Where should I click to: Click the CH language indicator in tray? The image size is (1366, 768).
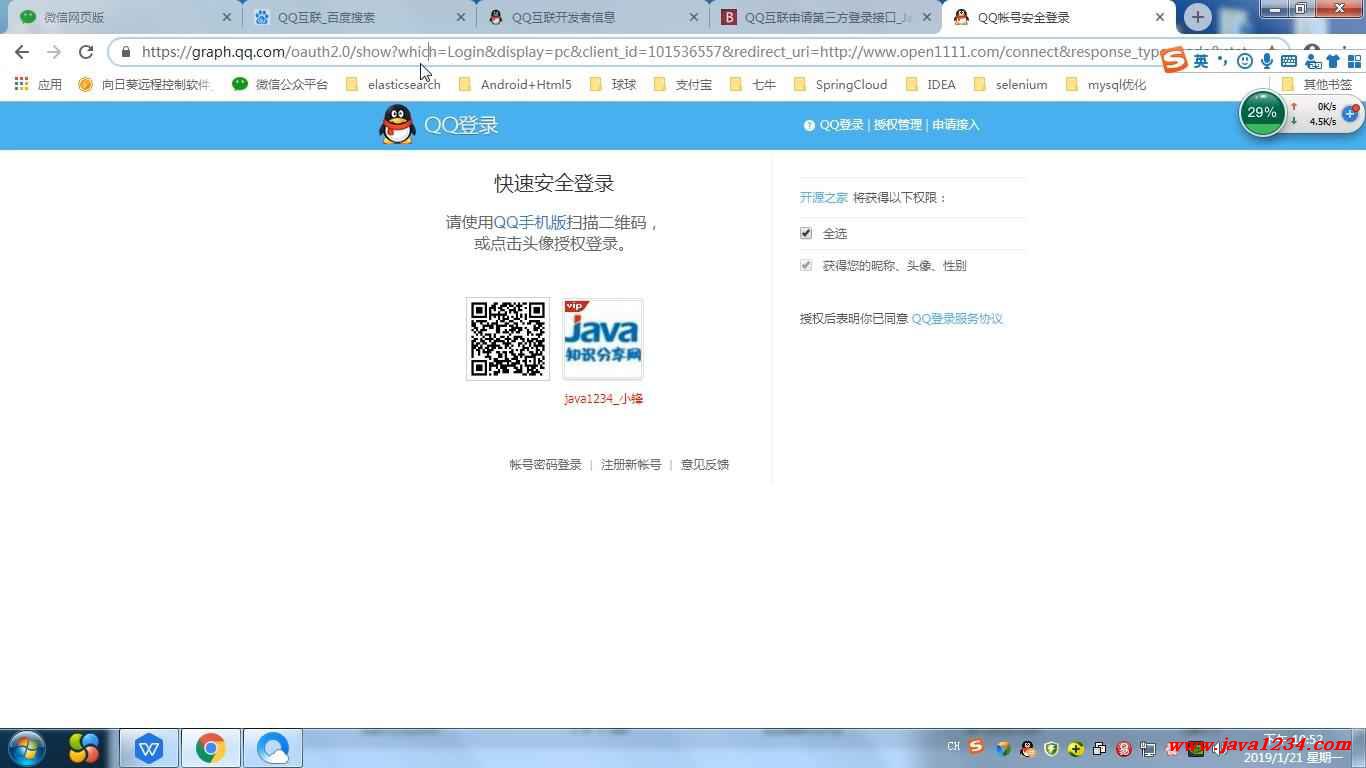(953, 747)
